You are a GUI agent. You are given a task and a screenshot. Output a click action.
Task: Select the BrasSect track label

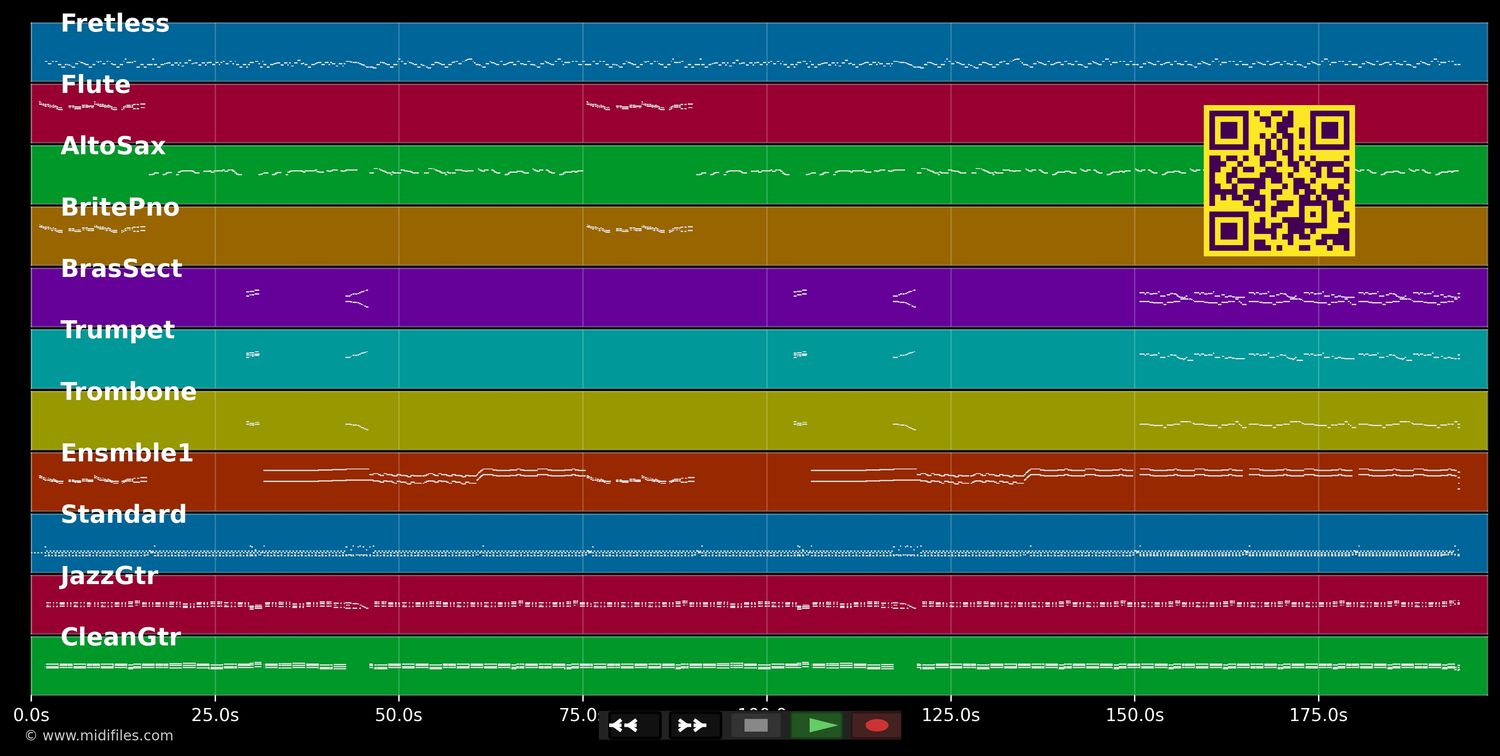[x=121, y=269]
